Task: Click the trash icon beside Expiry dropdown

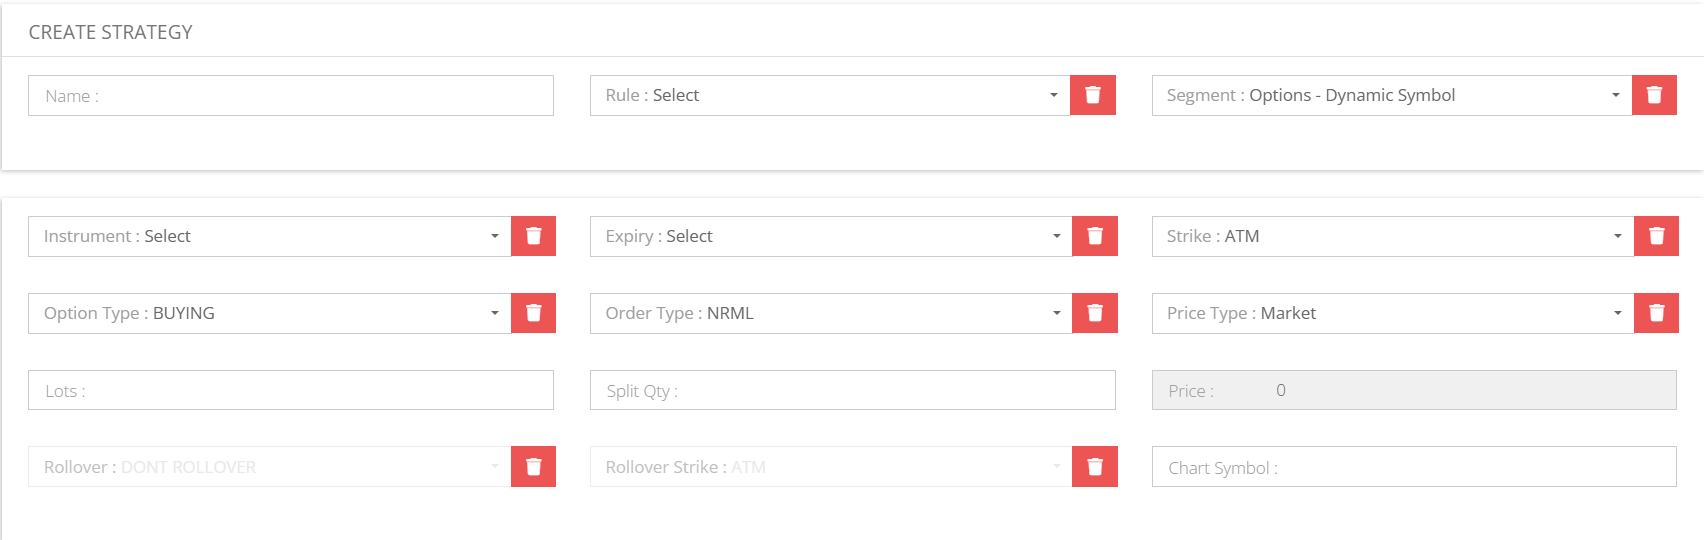Action: coord(1094,236)
